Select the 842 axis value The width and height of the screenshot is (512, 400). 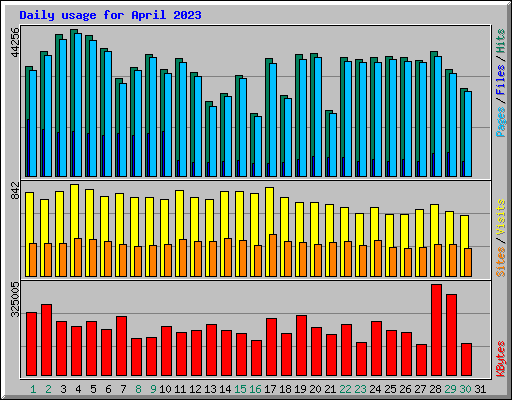pos(15,191)
